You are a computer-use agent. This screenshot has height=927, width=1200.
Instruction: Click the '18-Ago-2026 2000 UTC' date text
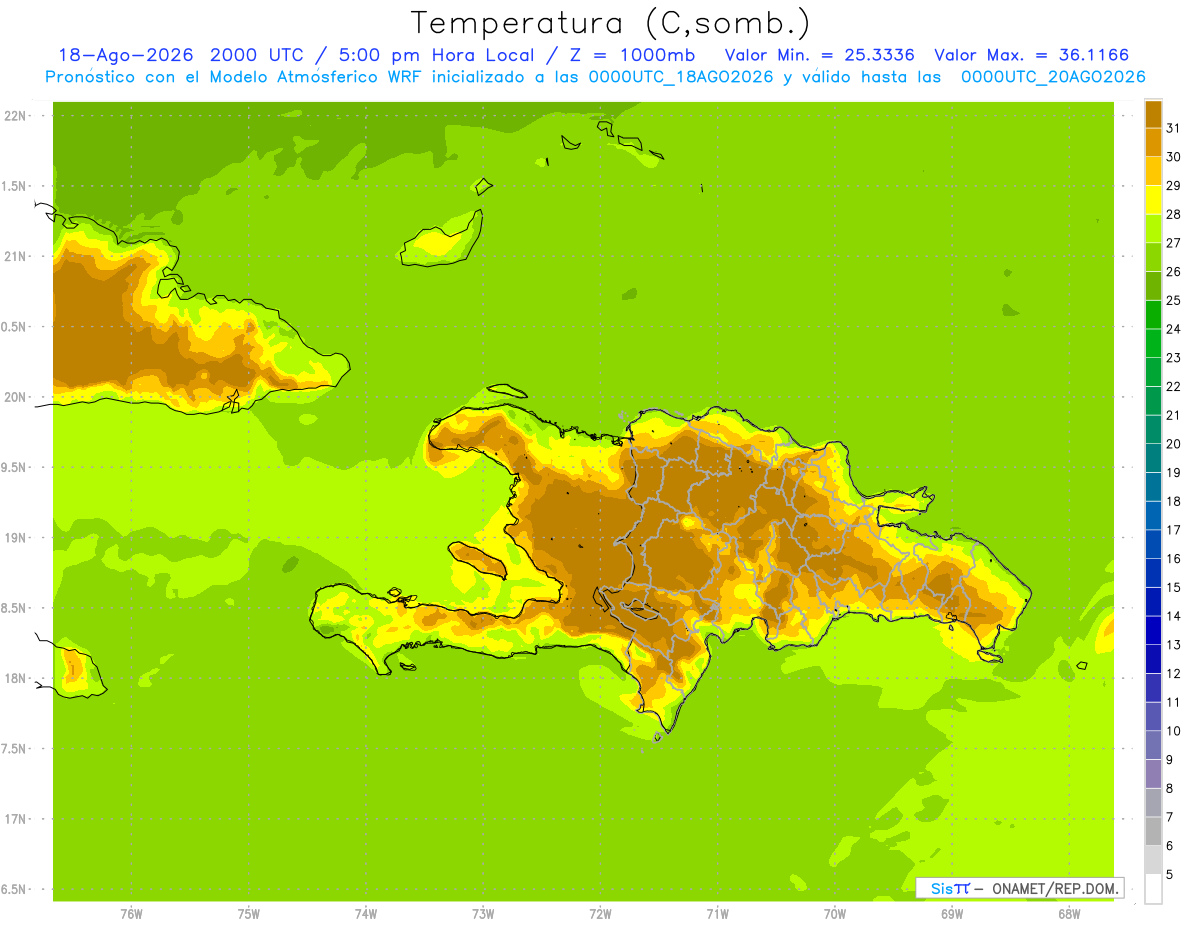[182, 55]
